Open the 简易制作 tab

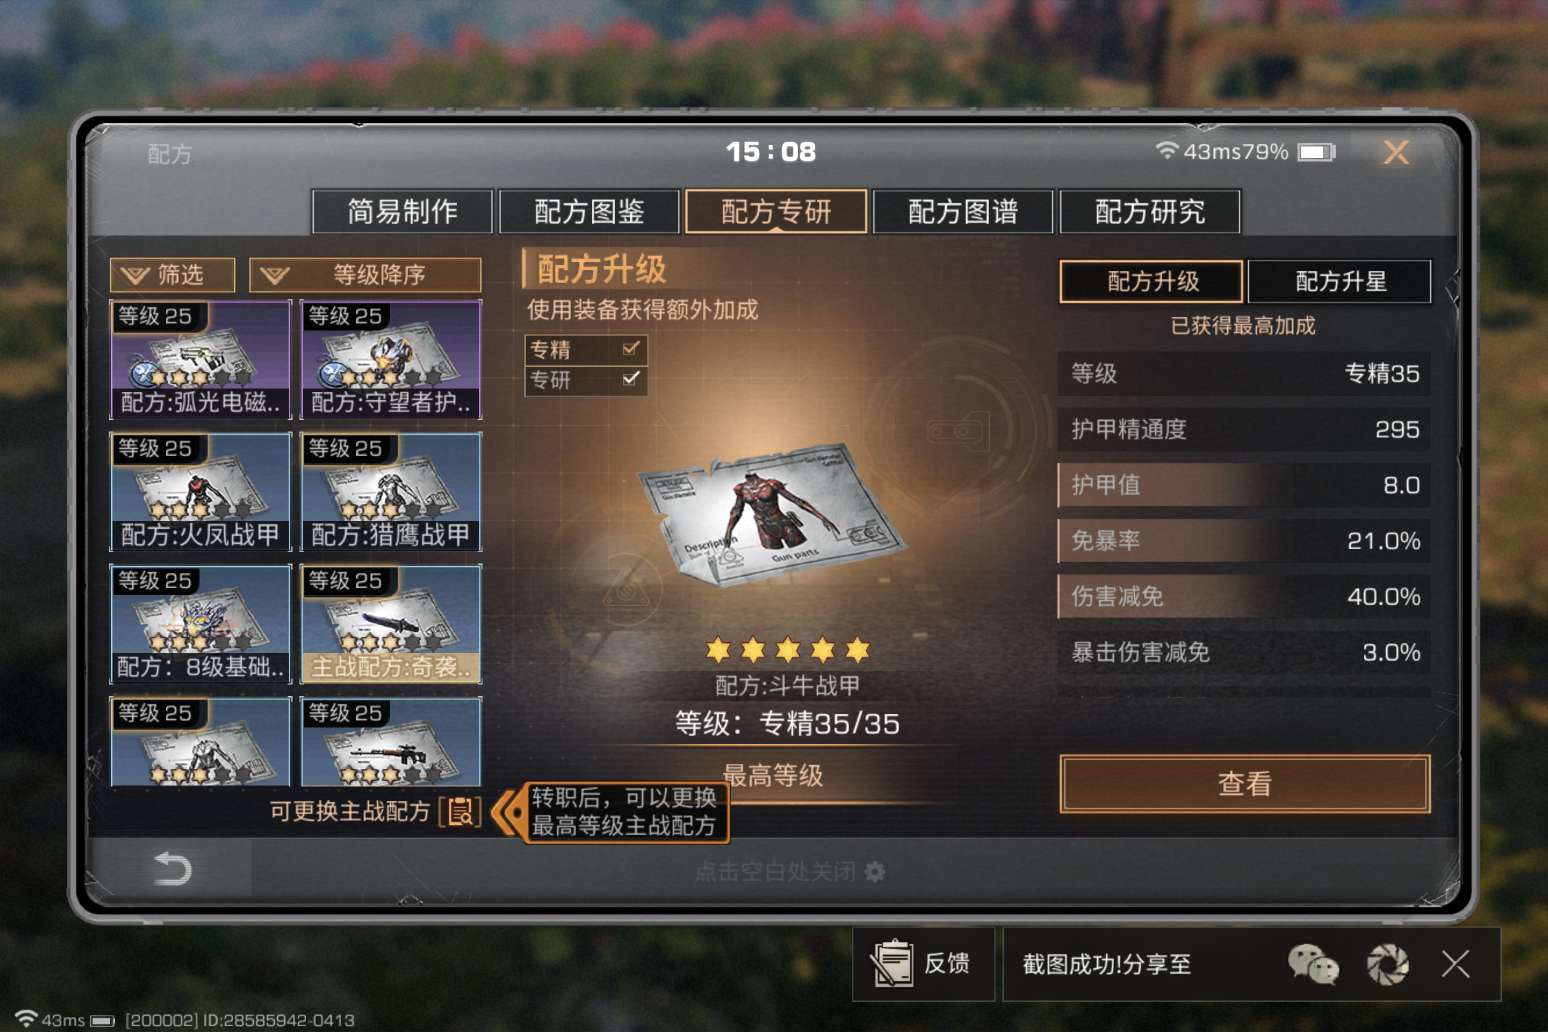pyautogui.click(x=402, y=211)
